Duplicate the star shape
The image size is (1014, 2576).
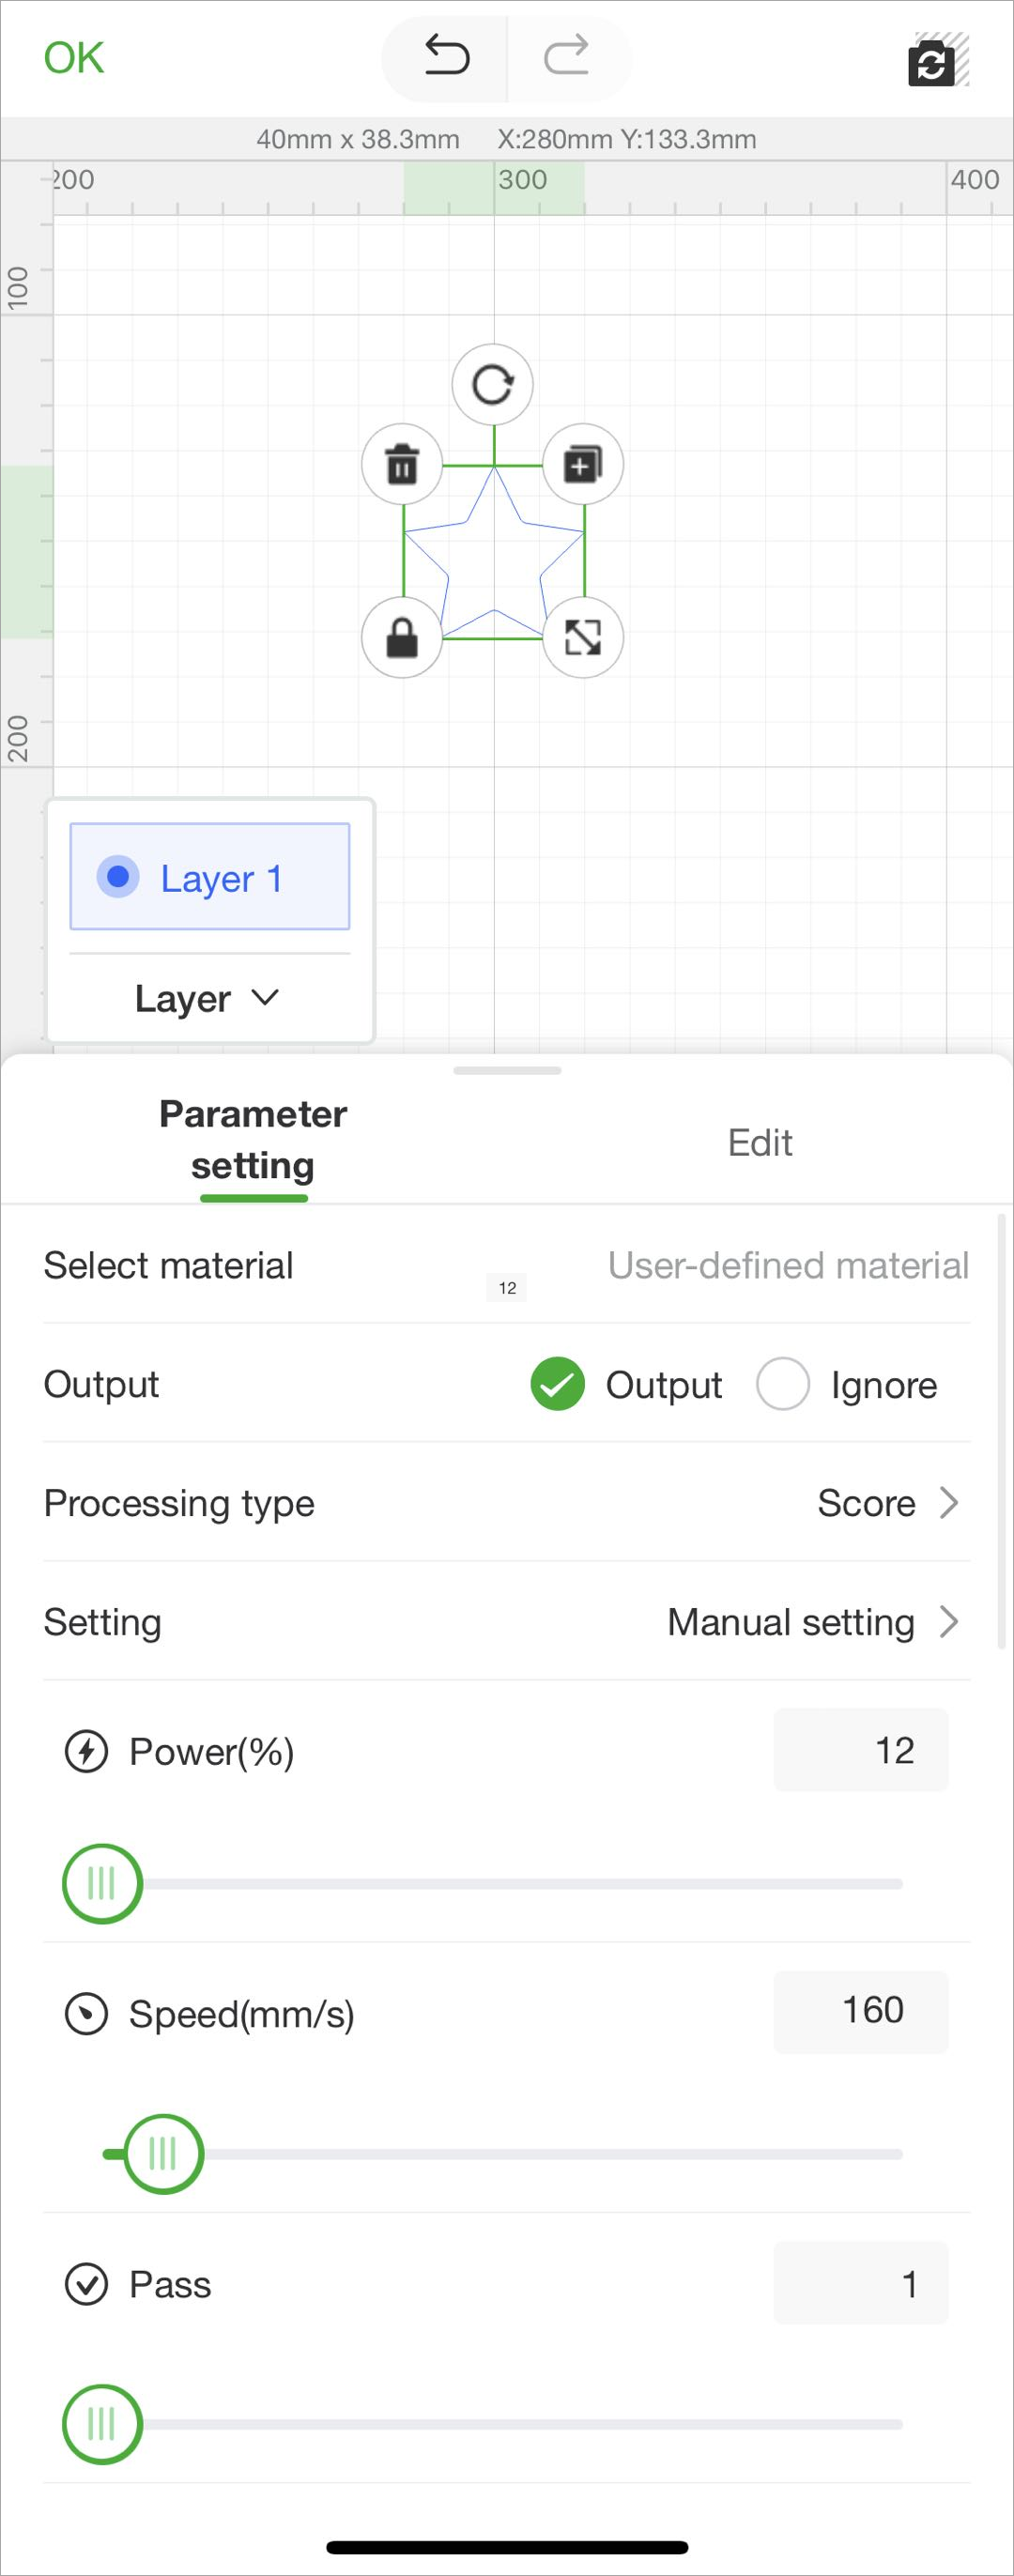(x=583, y=463)
